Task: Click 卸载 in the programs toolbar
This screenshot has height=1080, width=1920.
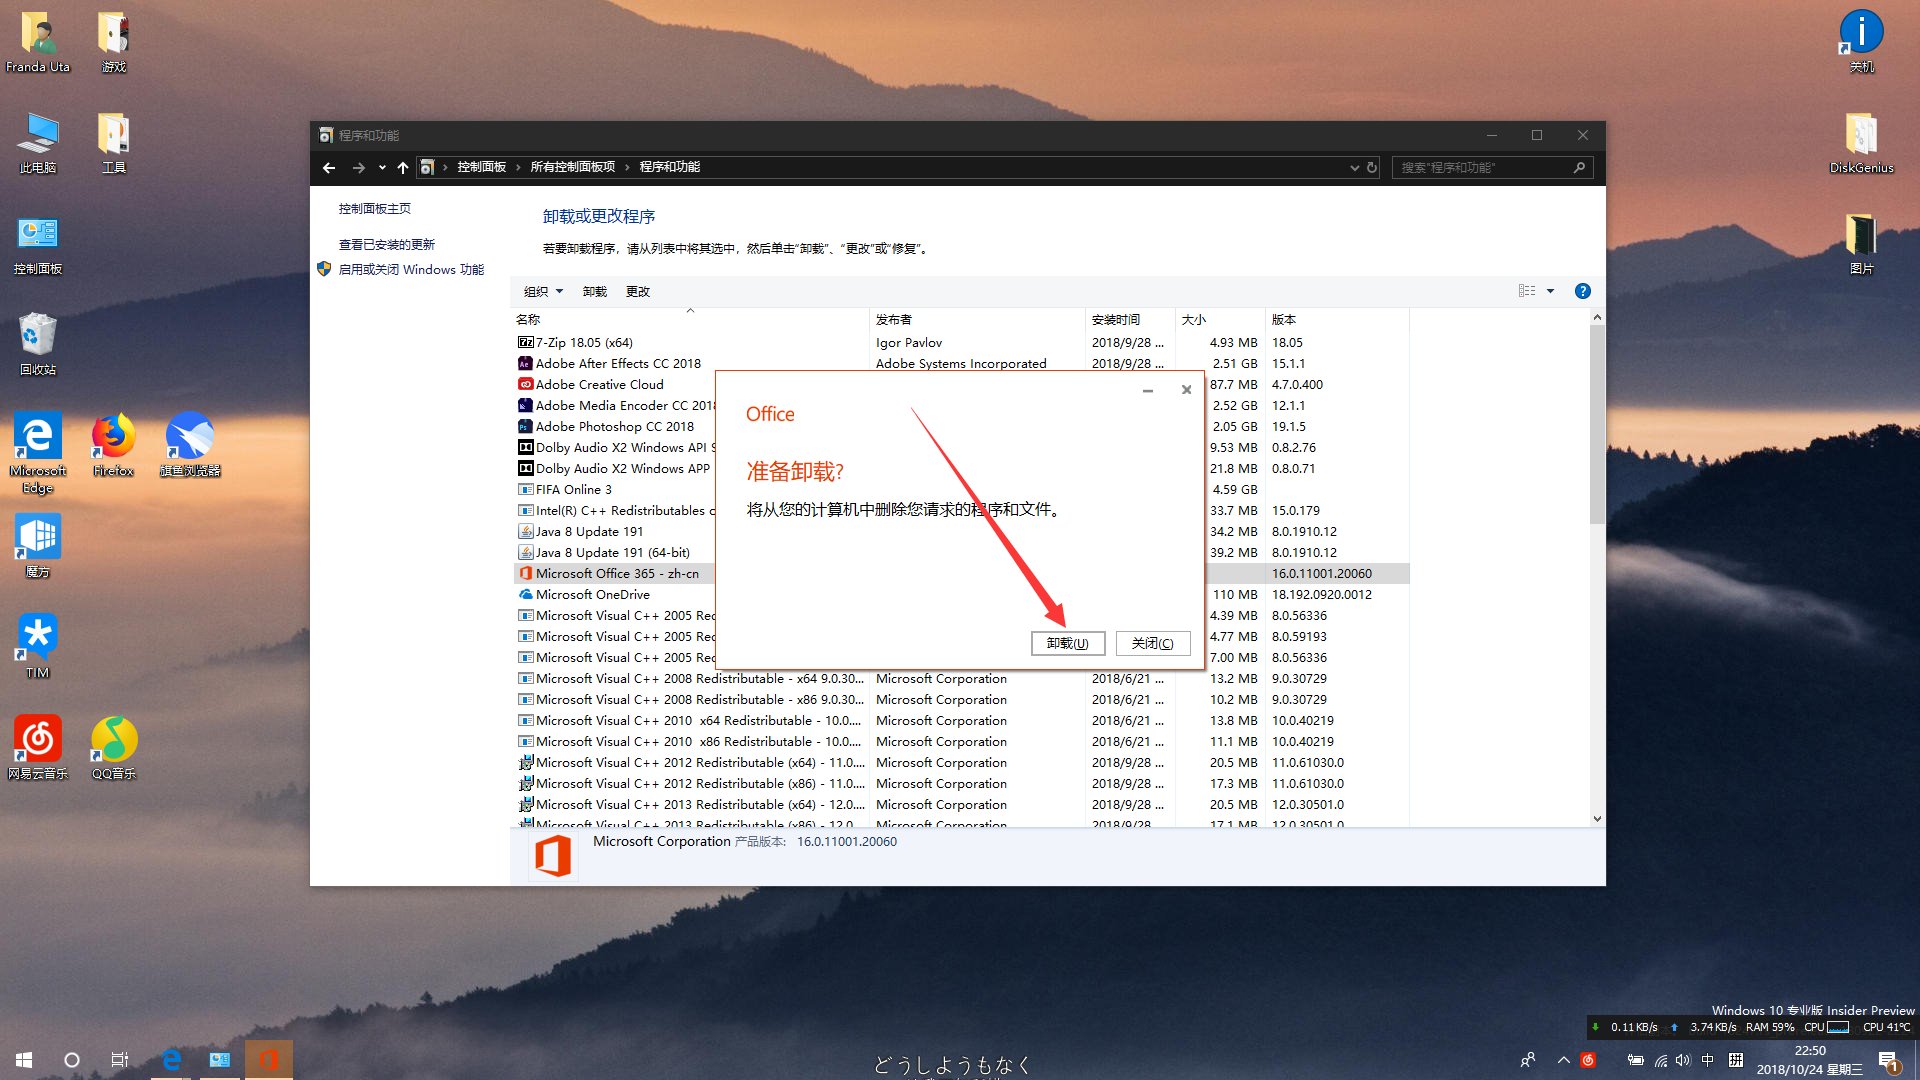Action: click(595, 292)
